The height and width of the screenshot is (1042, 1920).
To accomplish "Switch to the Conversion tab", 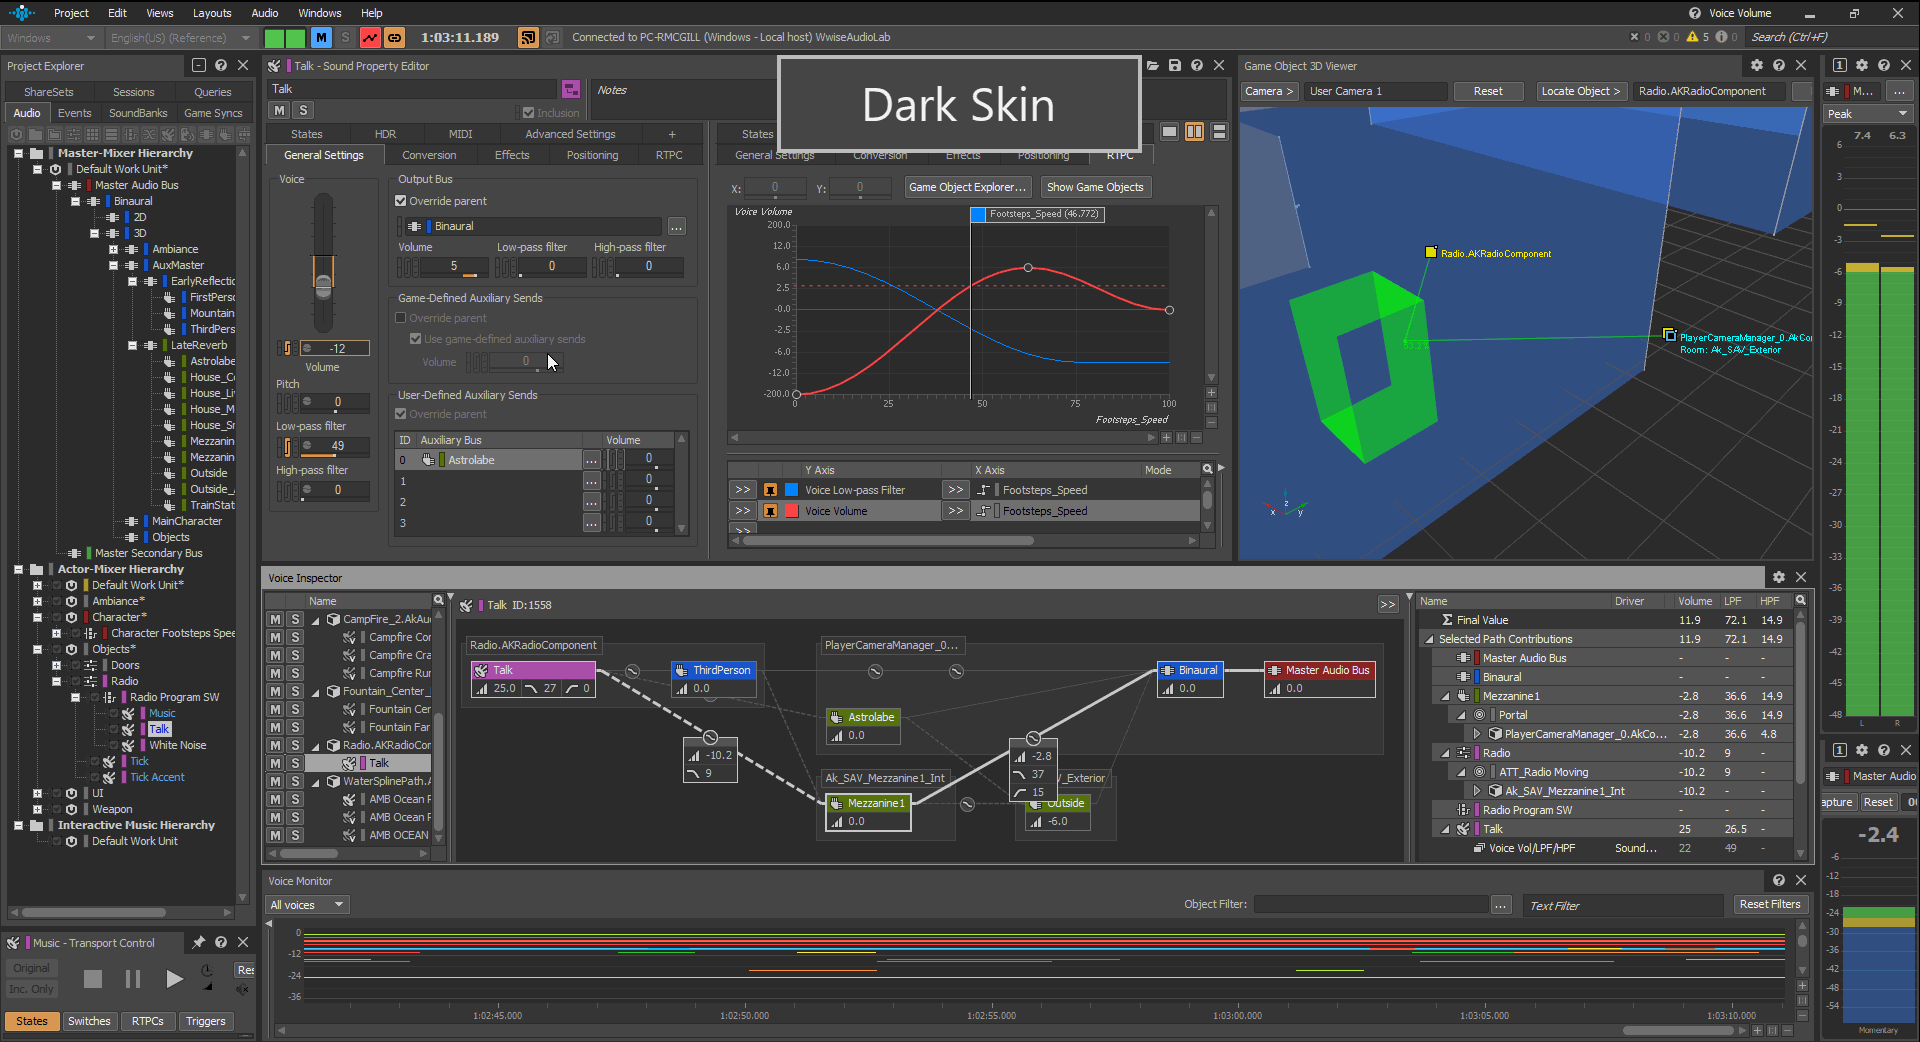I will [x=431, y=154].
